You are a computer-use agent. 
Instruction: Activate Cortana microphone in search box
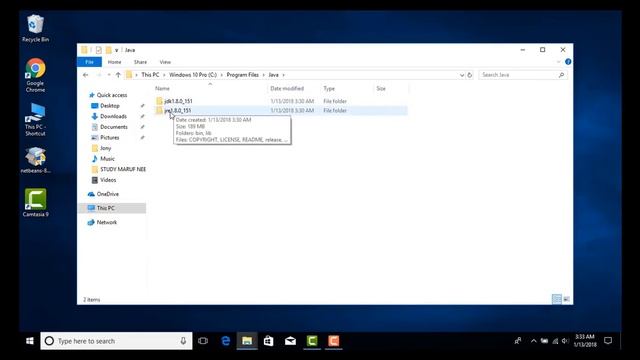tap(183, 341)
